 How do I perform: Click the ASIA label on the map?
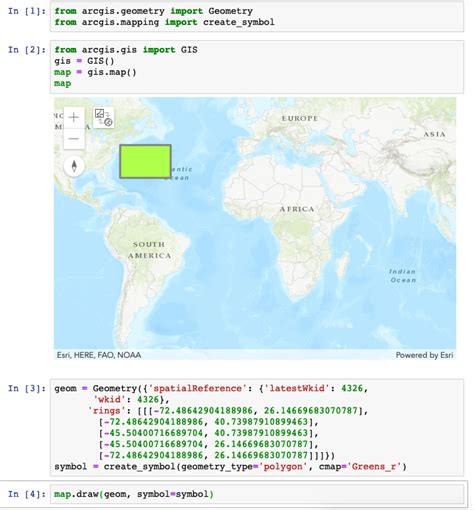tap(434, 134)
